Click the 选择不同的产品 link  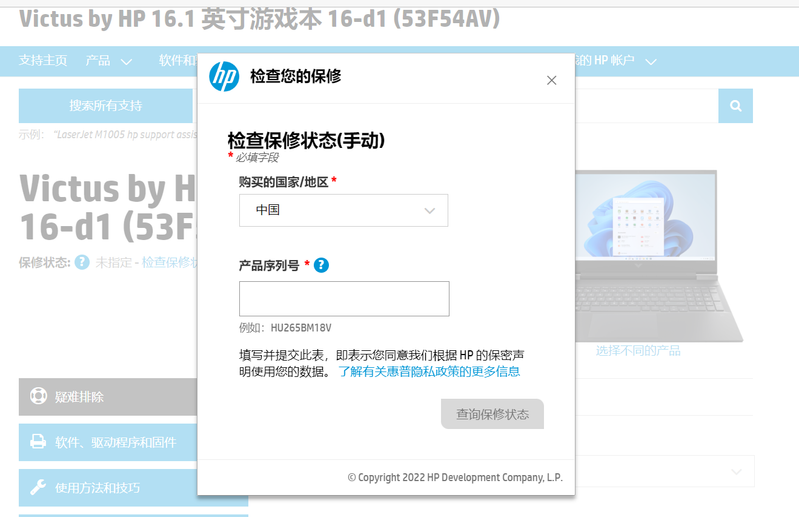click(x=638, y=350)
